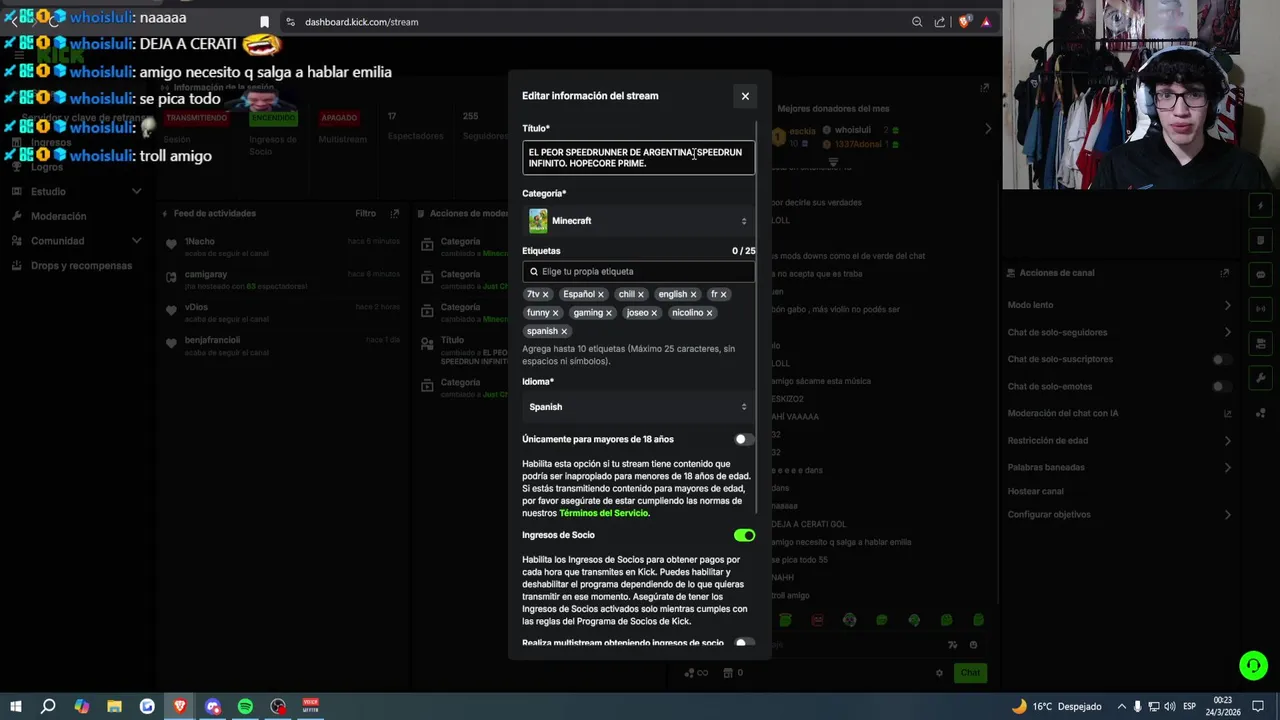
Task: Remove the chill tag
Action: (641, 295)
